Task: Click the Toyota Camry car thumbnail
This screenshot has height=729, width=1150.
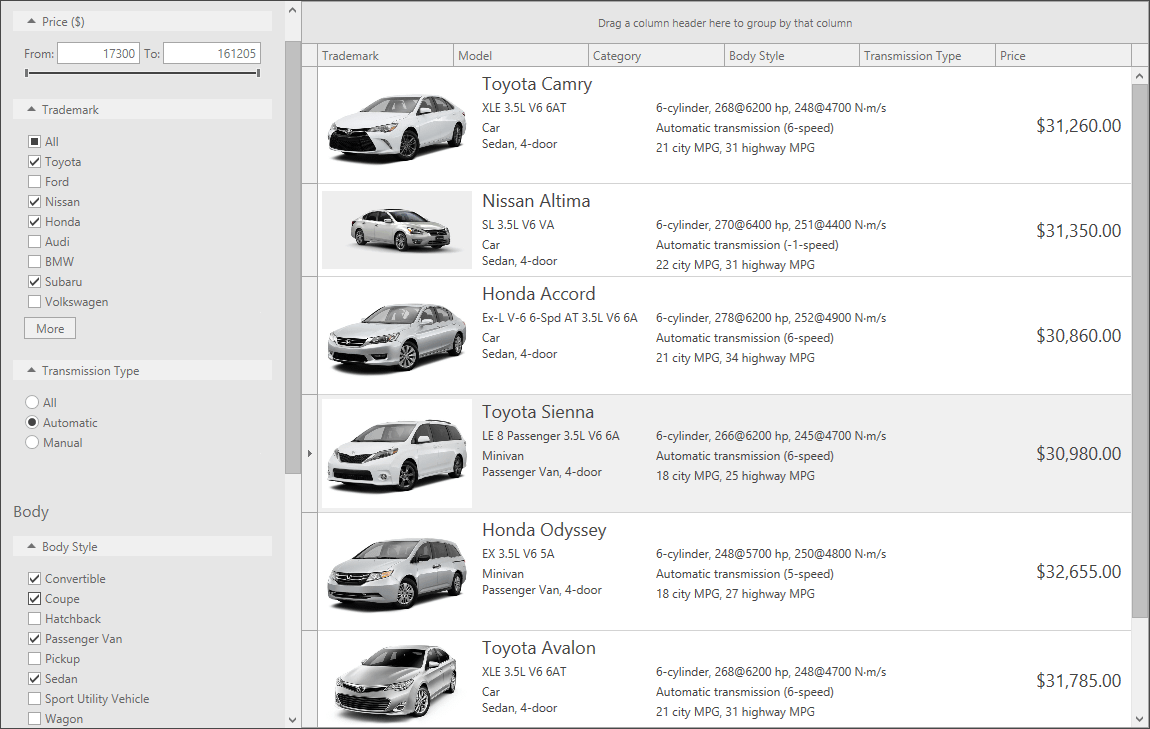Action: click(x=397, y=125)
